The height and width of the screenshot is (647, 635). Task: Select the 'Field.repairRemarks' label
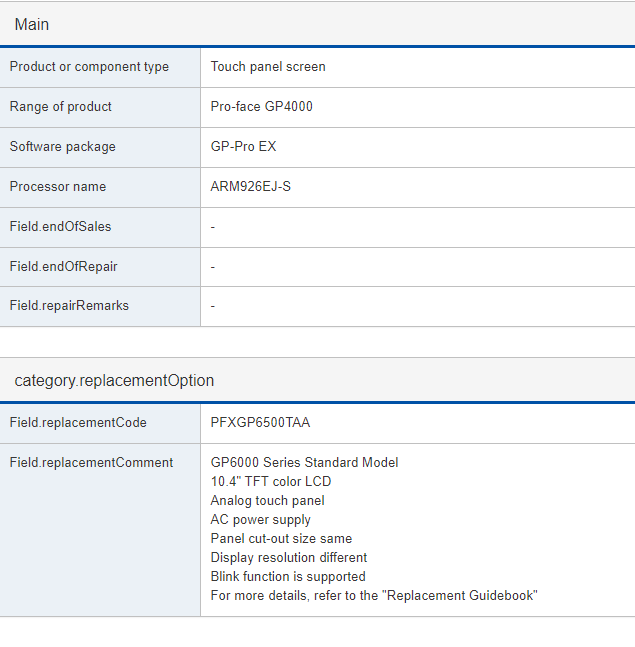(69, 306)
